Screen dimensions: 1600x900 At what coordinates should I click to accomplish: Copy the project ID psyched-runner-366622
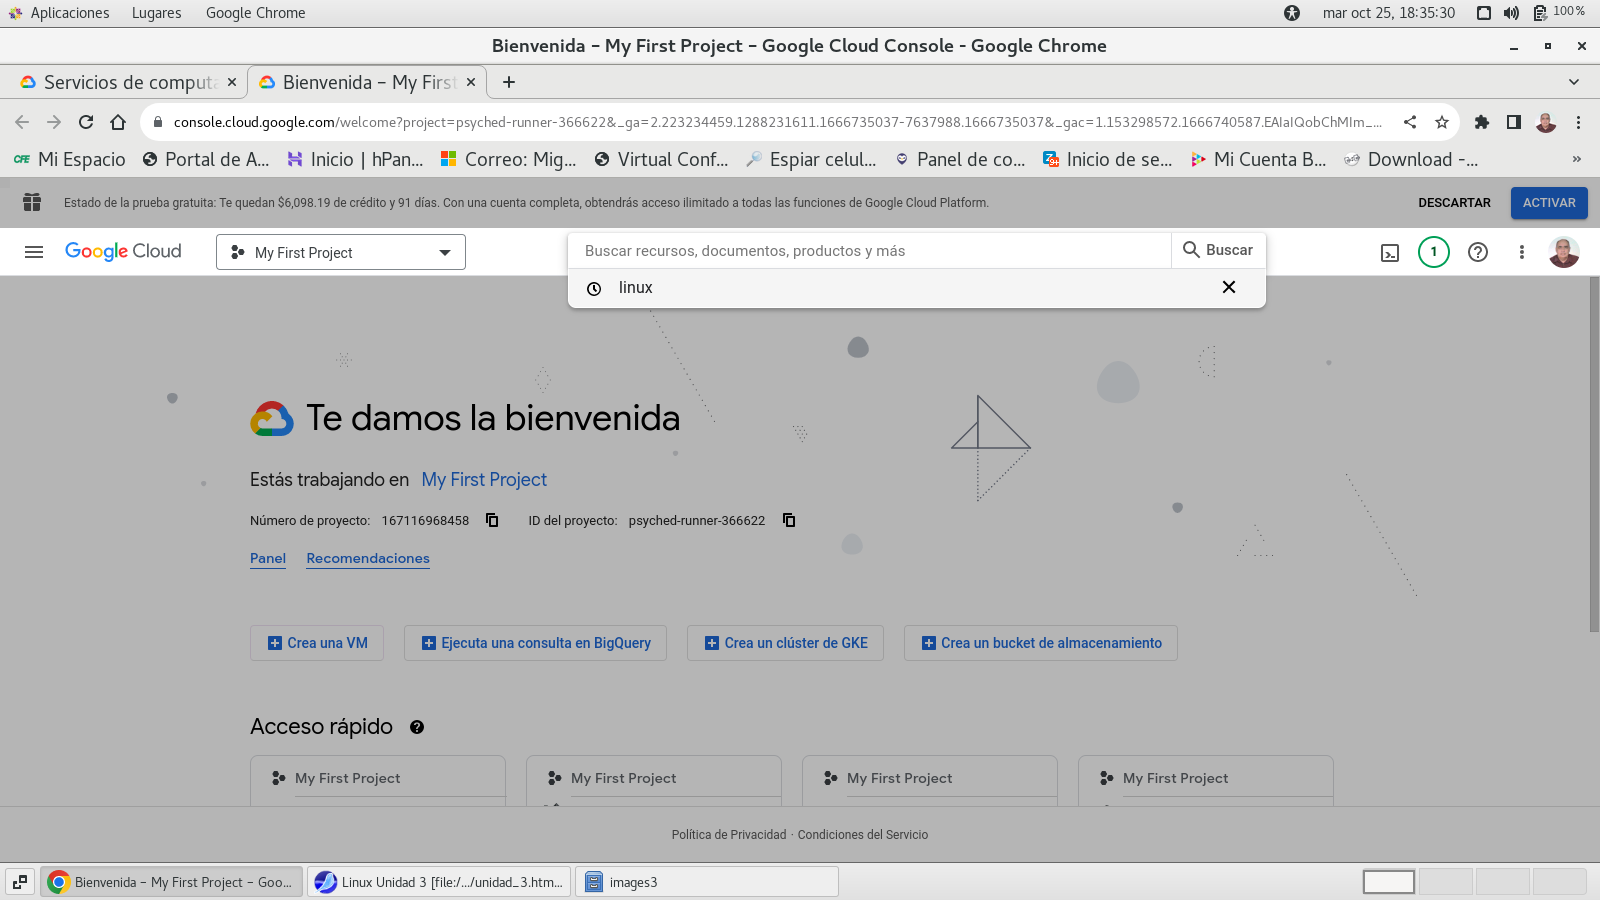789,520
